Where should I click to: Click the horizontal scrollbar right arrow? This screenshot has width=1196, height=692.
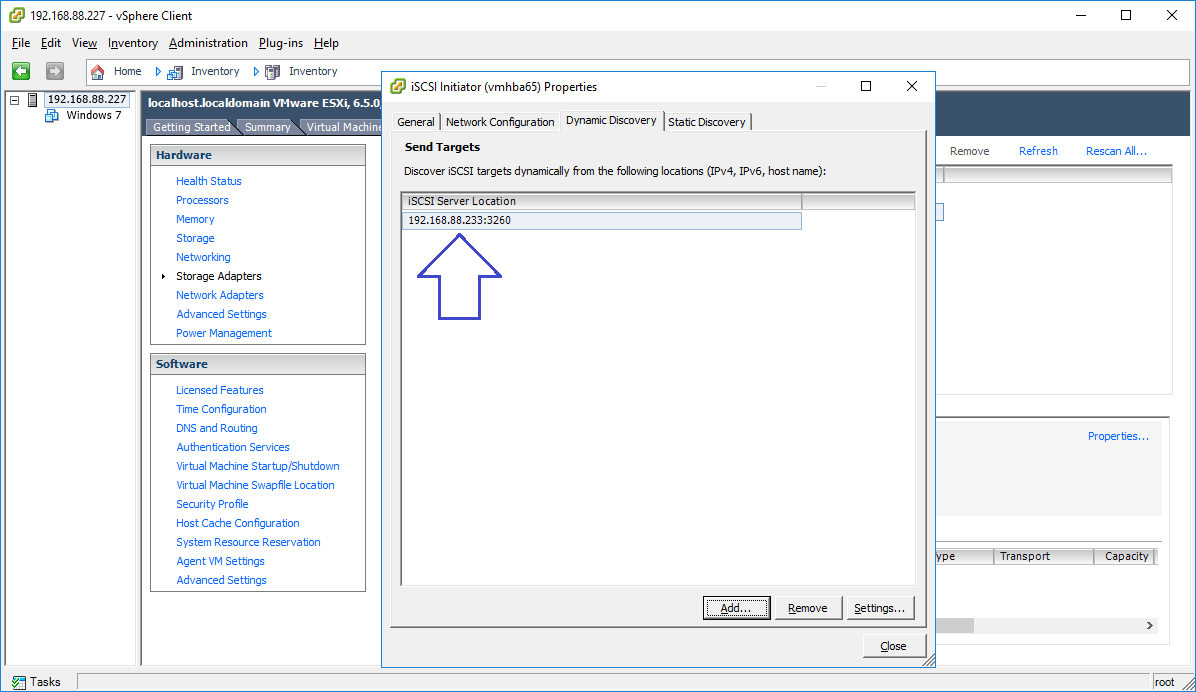point(1149,626)
